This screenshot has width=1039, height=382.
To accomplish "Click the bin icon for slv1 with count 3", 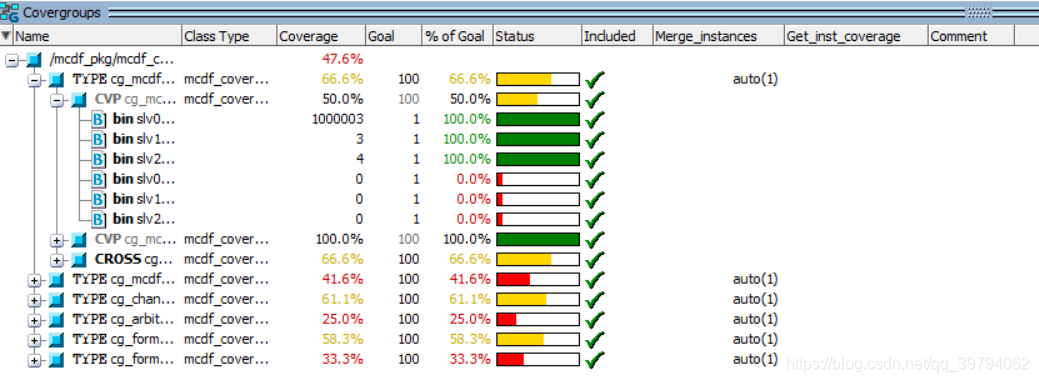I will 99,139.
